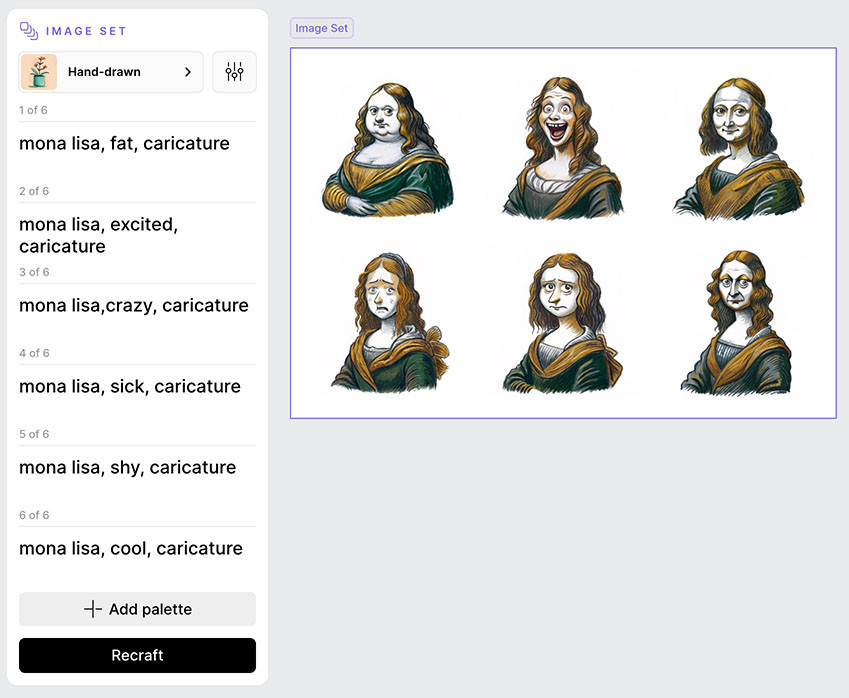Click the "2 of 6" label
The image size is (849, 698).
[x=34, y=191]
